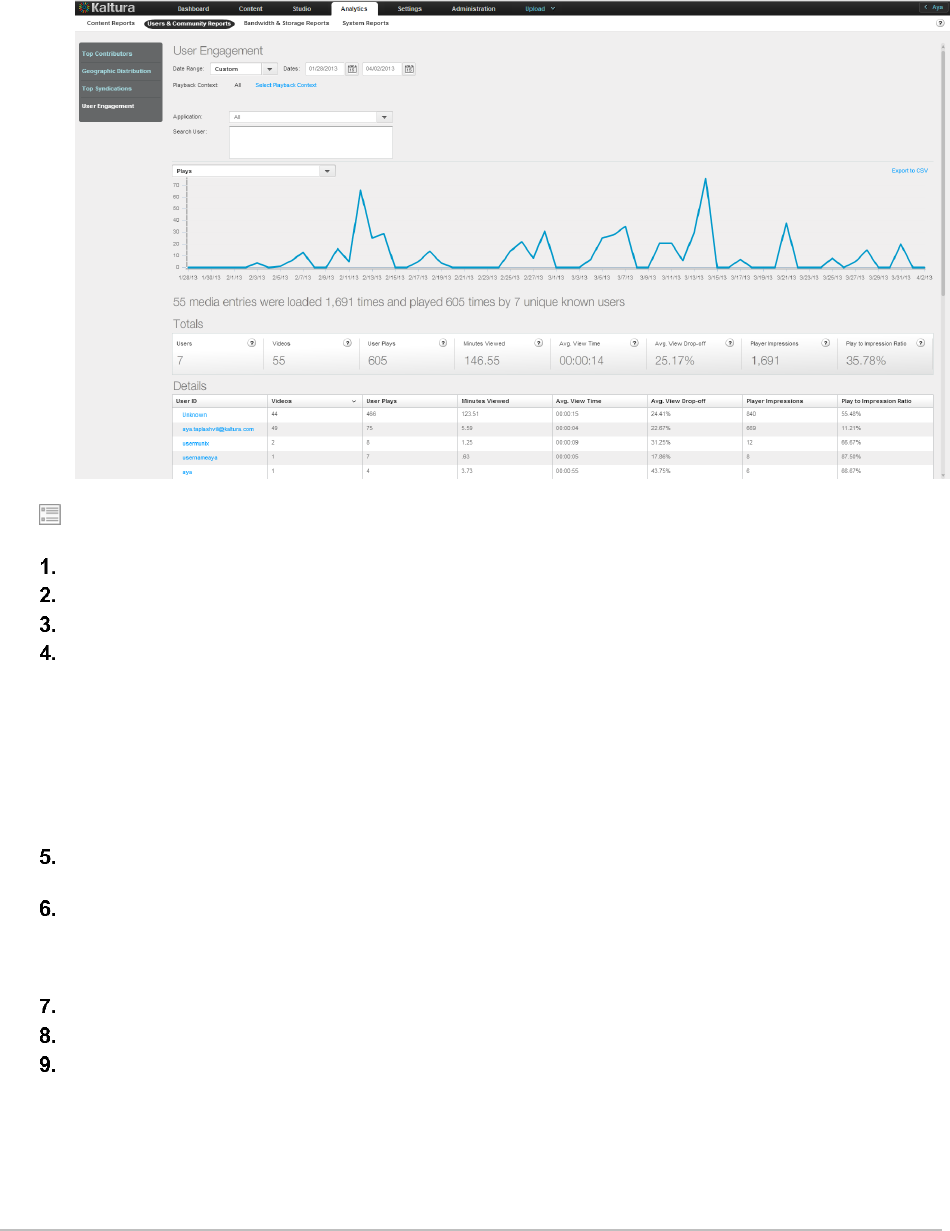
Task: Expand the Application dropdown
Action: tap(311, 116)
